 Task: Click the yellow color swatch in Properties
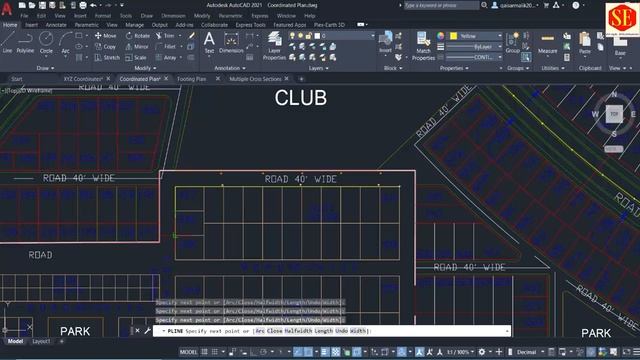(453, 36)
